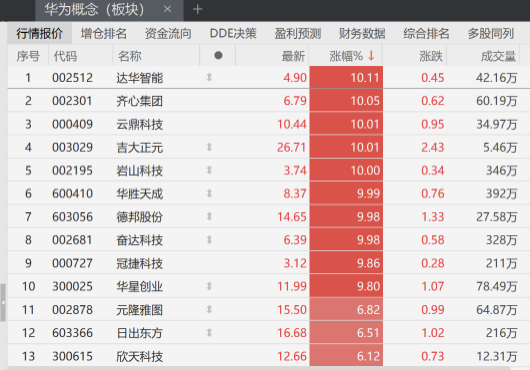Click the up-down marker icon for 日出东方

(x=209, y=333)
